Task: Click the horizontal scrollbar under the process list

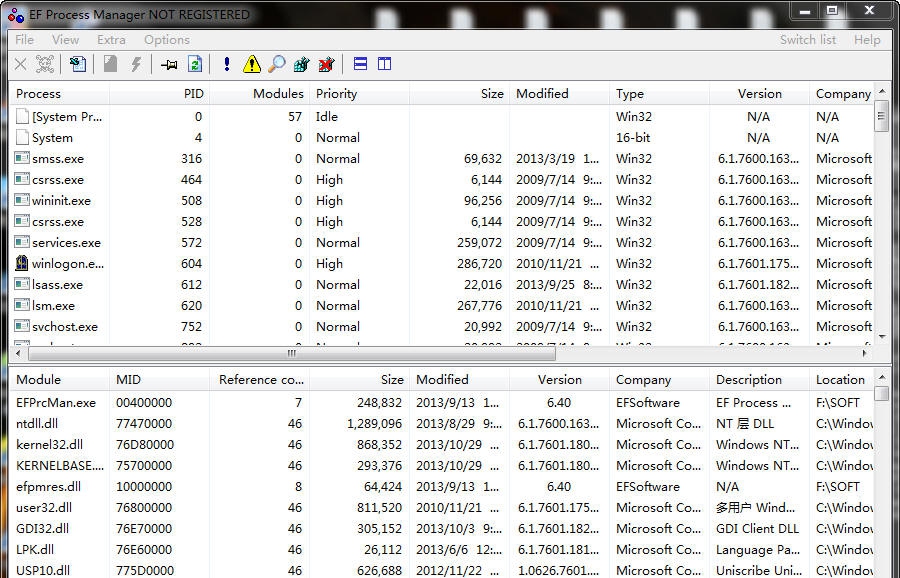Action: pyautogui.click(x=290, y=353)
